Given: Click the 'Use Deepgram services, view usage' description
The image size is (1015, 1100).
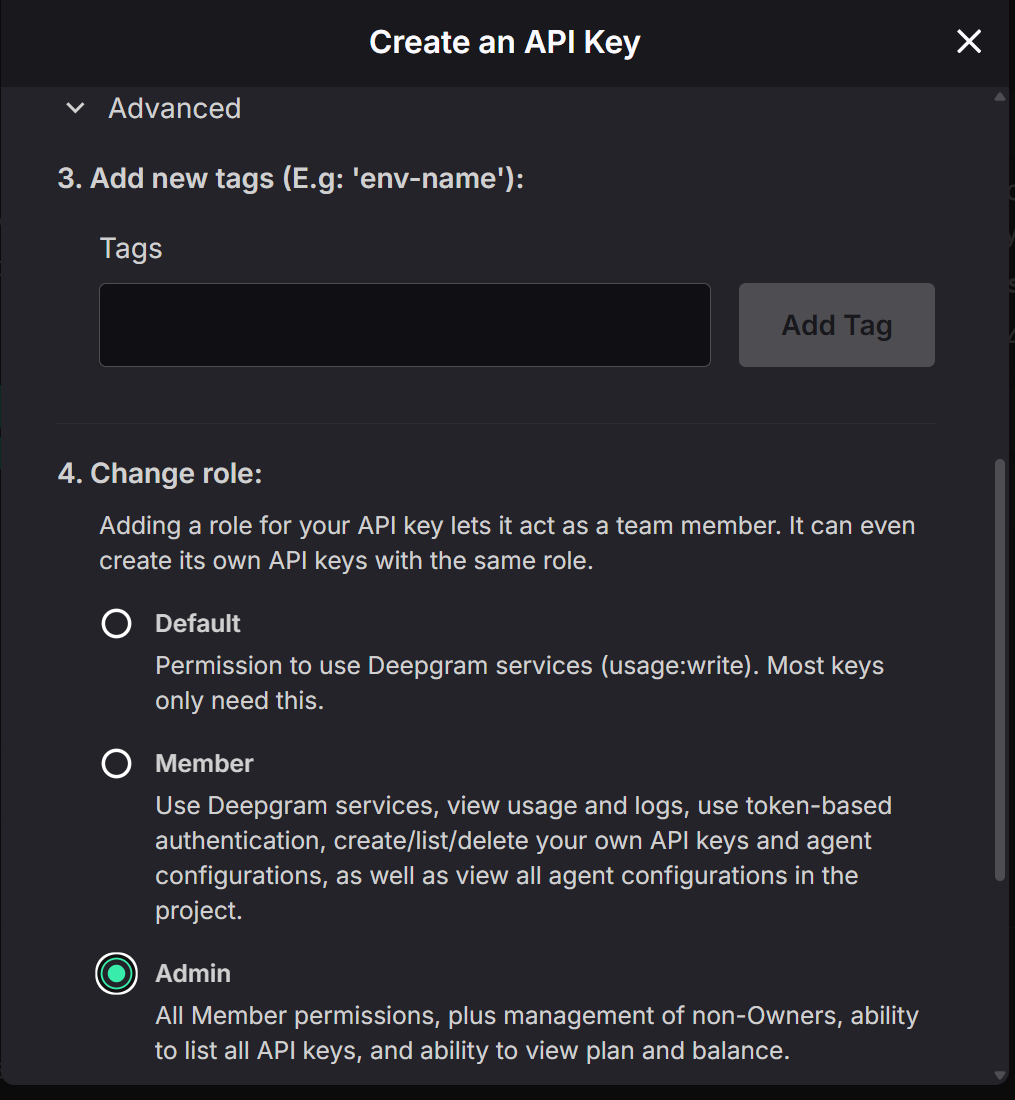Looking at the screenshot, I should [523, 858].
